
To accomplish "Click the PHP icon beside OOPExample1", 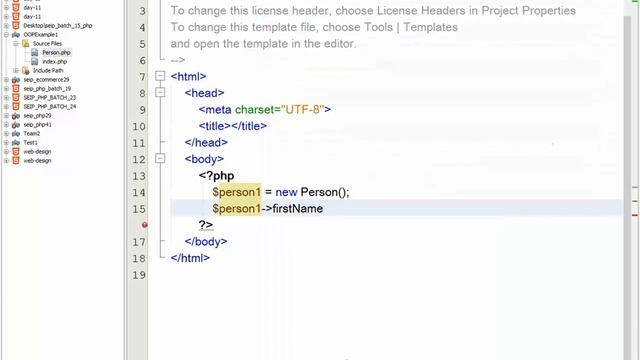I will tap(16, 35).
